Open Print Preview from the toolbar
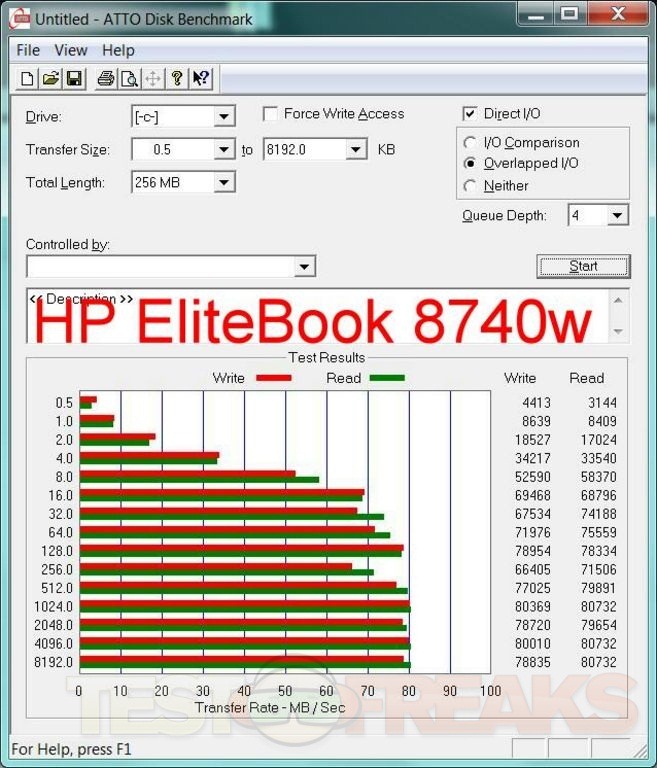Screen dimensions: 657x768 click(129, 78)
